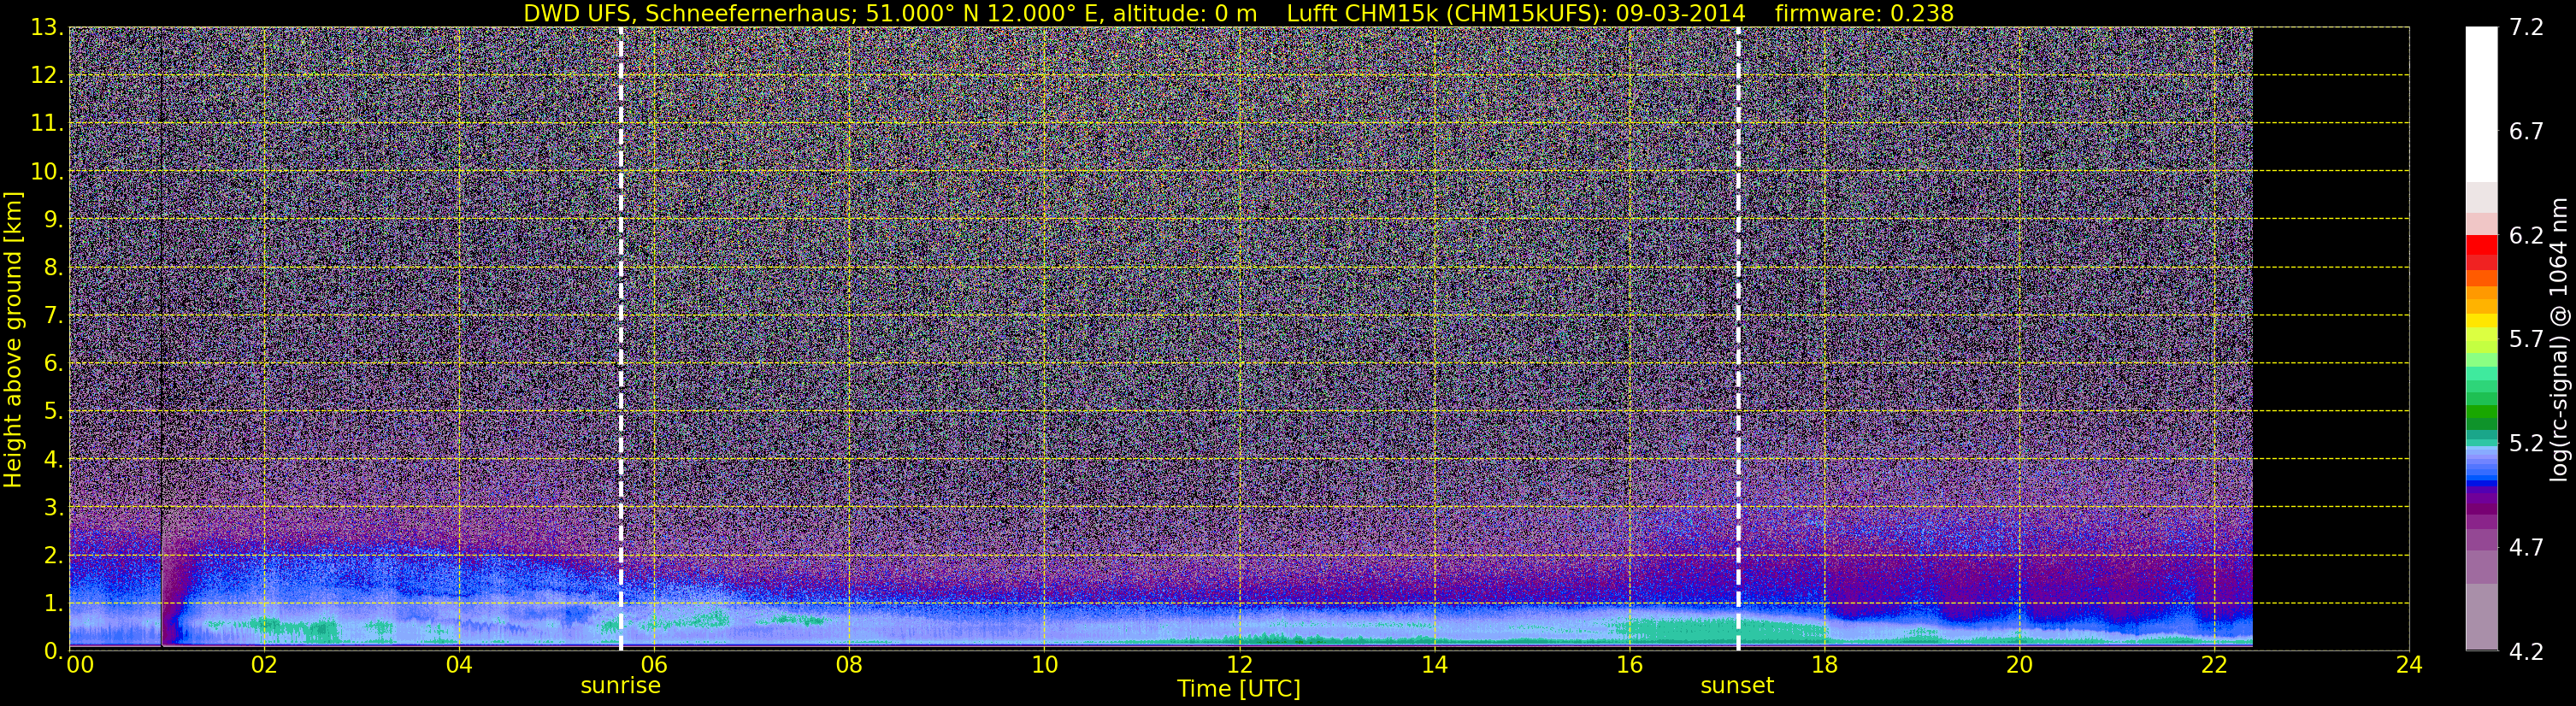The image size is (2576, 706).
Task: Click the time axis tick '00'
Action: point(79,665)
